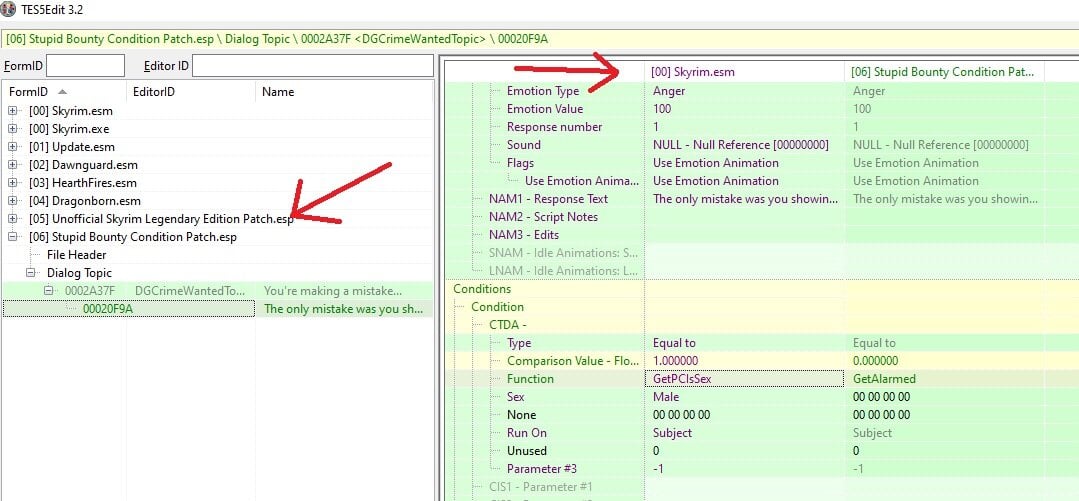
Task: Collapse the 0002A37F DGCrimeWantedTopic node
Action: (48, 290)
